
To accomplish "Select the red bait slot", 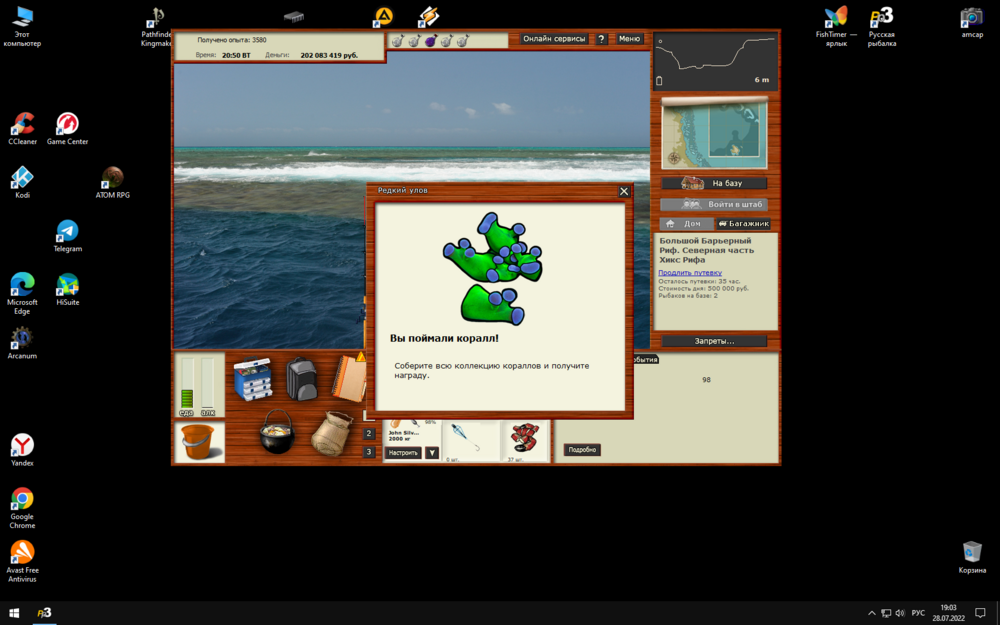I will pyautogui.click(x=525, y=437).
